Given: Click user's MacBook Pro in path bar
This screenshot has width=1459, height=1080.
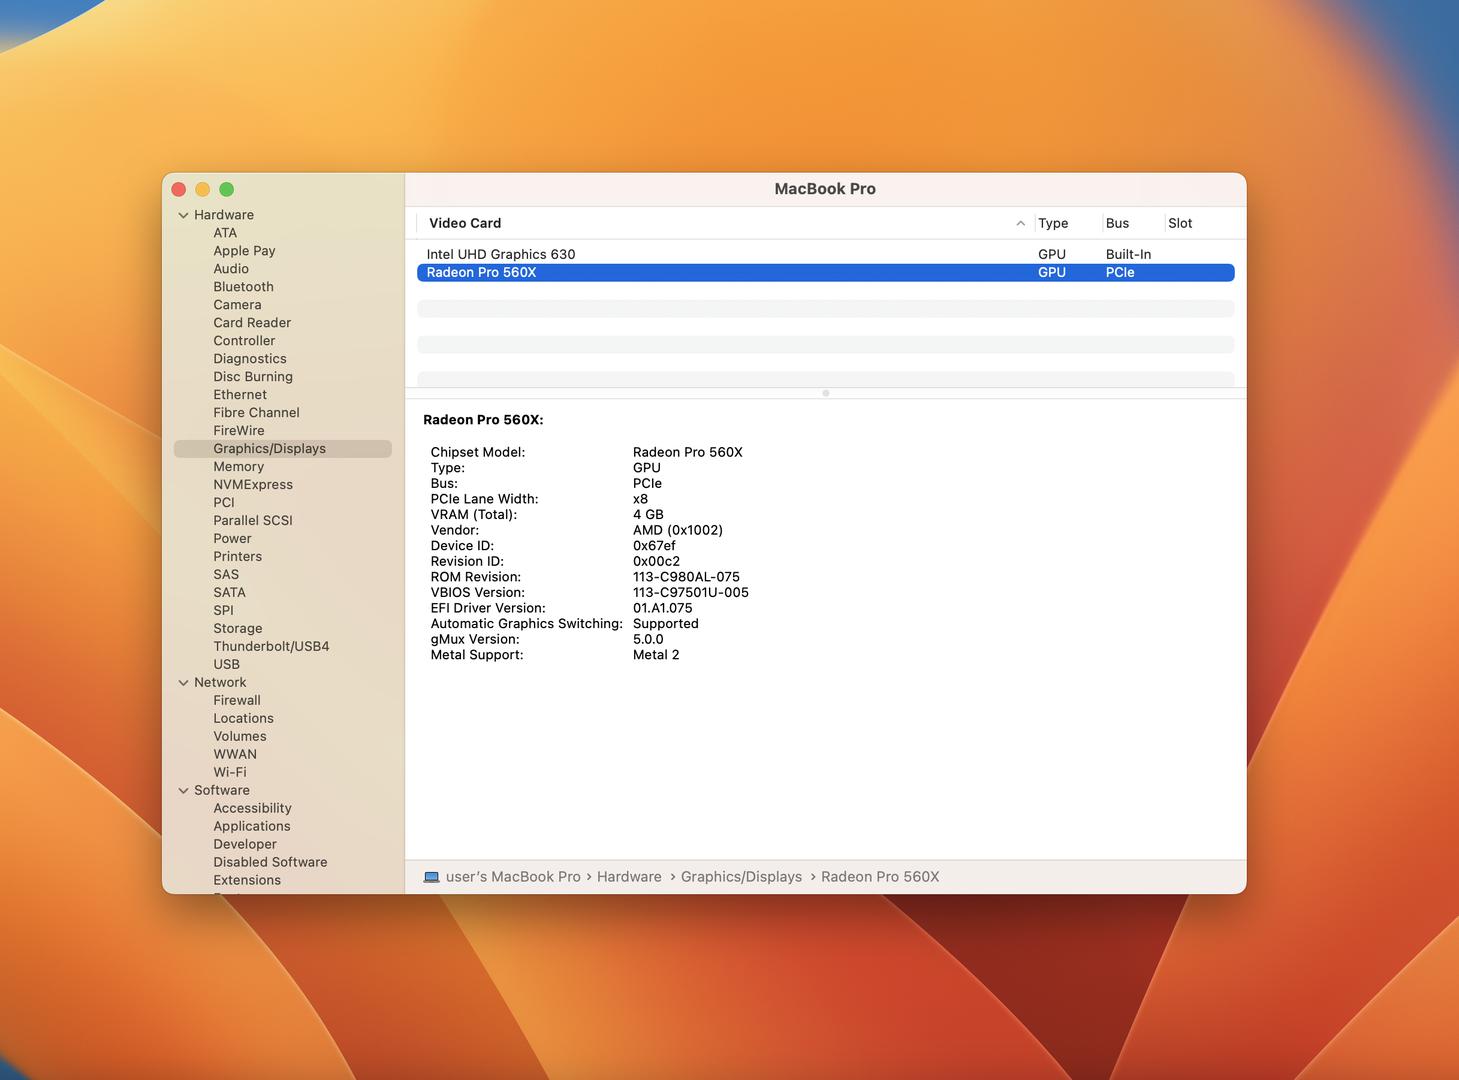Looking at the screenshot, I should 513,877.
